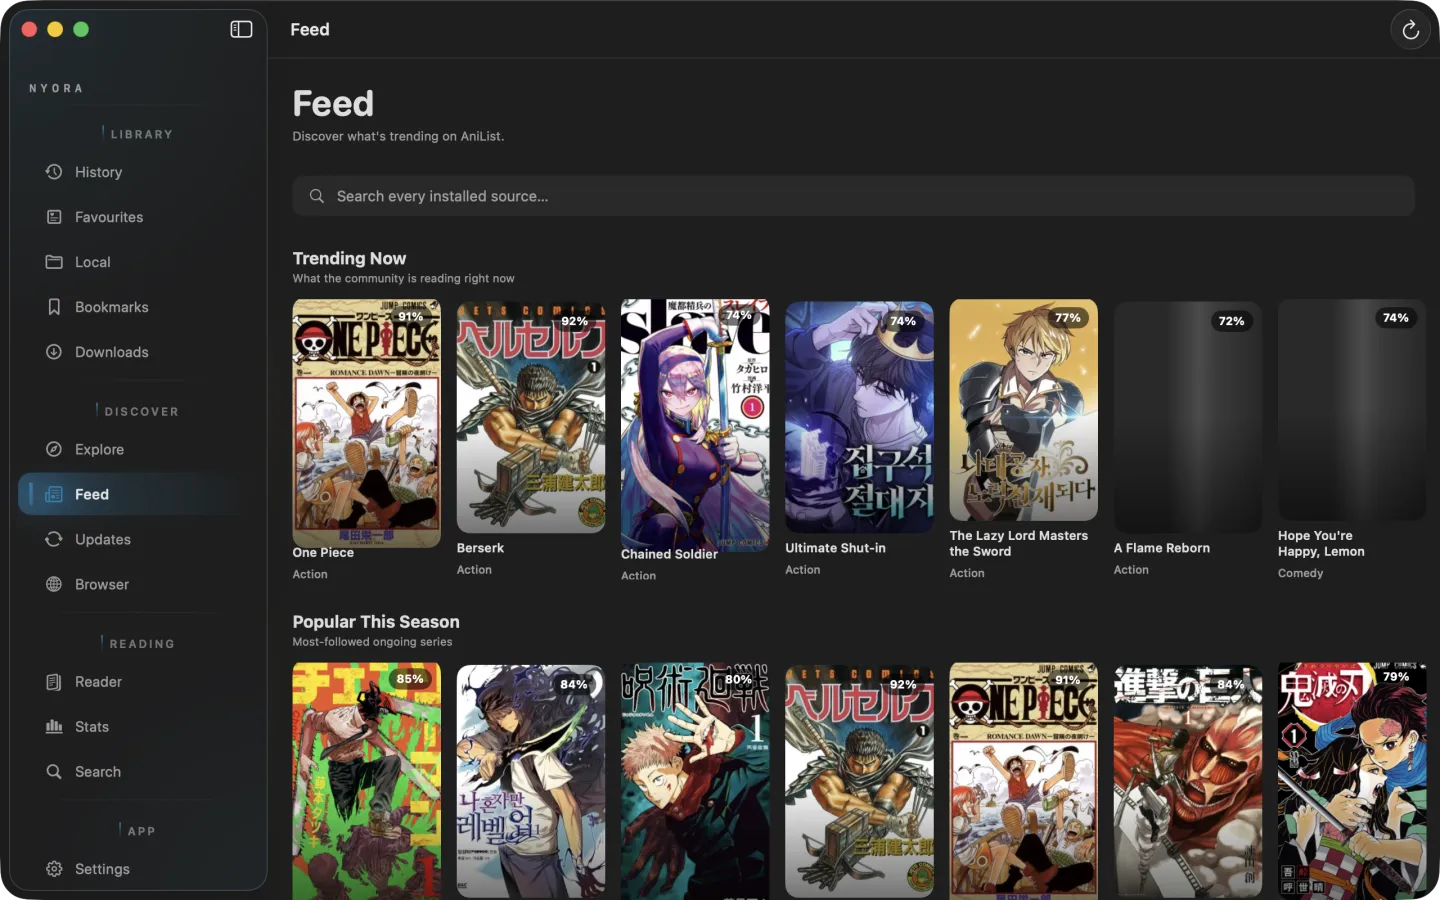Click the Ultimate Shut-in title text

835,548
